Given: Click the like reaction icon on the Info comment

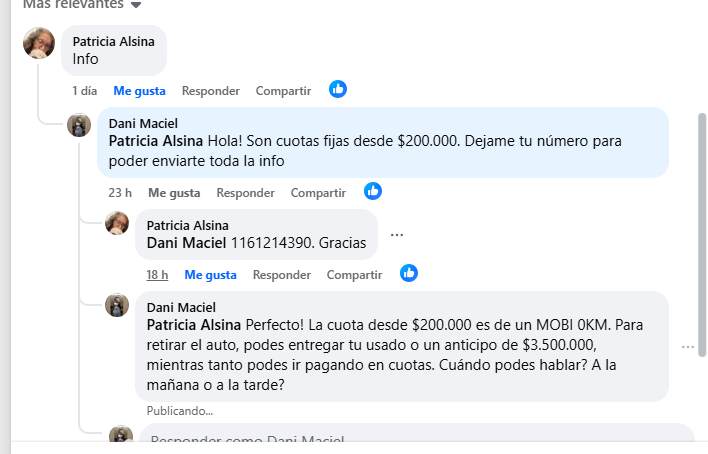Looking at the screenshot, I should click(x=338, y=89).
